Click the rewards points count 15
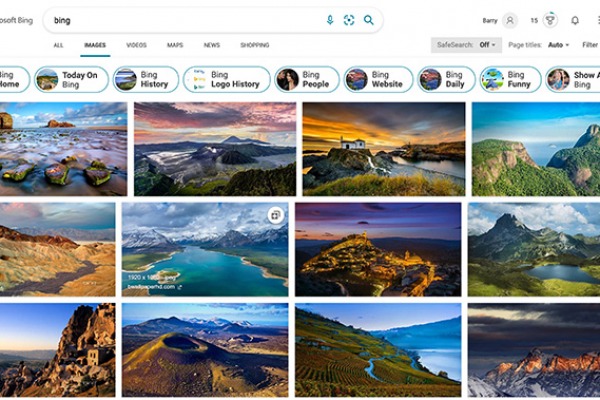The height and width of the screenshot is (400, 600). 534,21
